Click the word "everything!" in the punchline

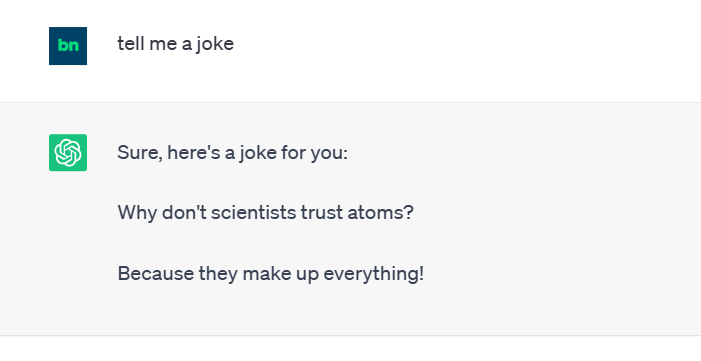tap(374, 274)
